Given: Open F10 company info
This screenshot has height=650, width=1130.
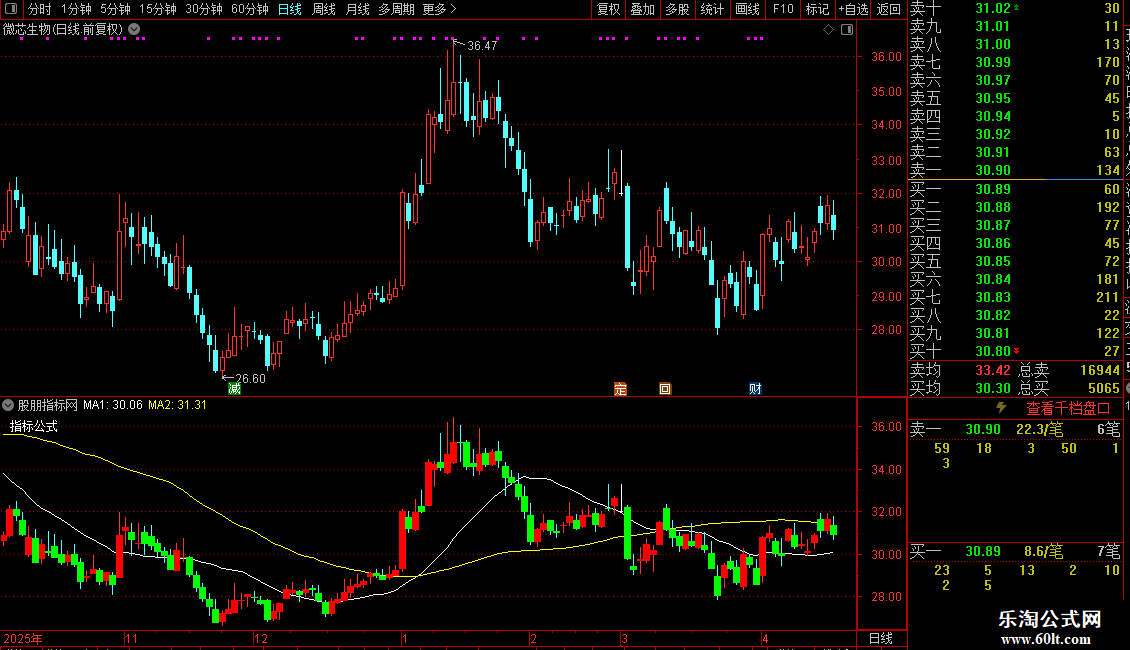Looking at the screenshot, I should click(783, 9).
